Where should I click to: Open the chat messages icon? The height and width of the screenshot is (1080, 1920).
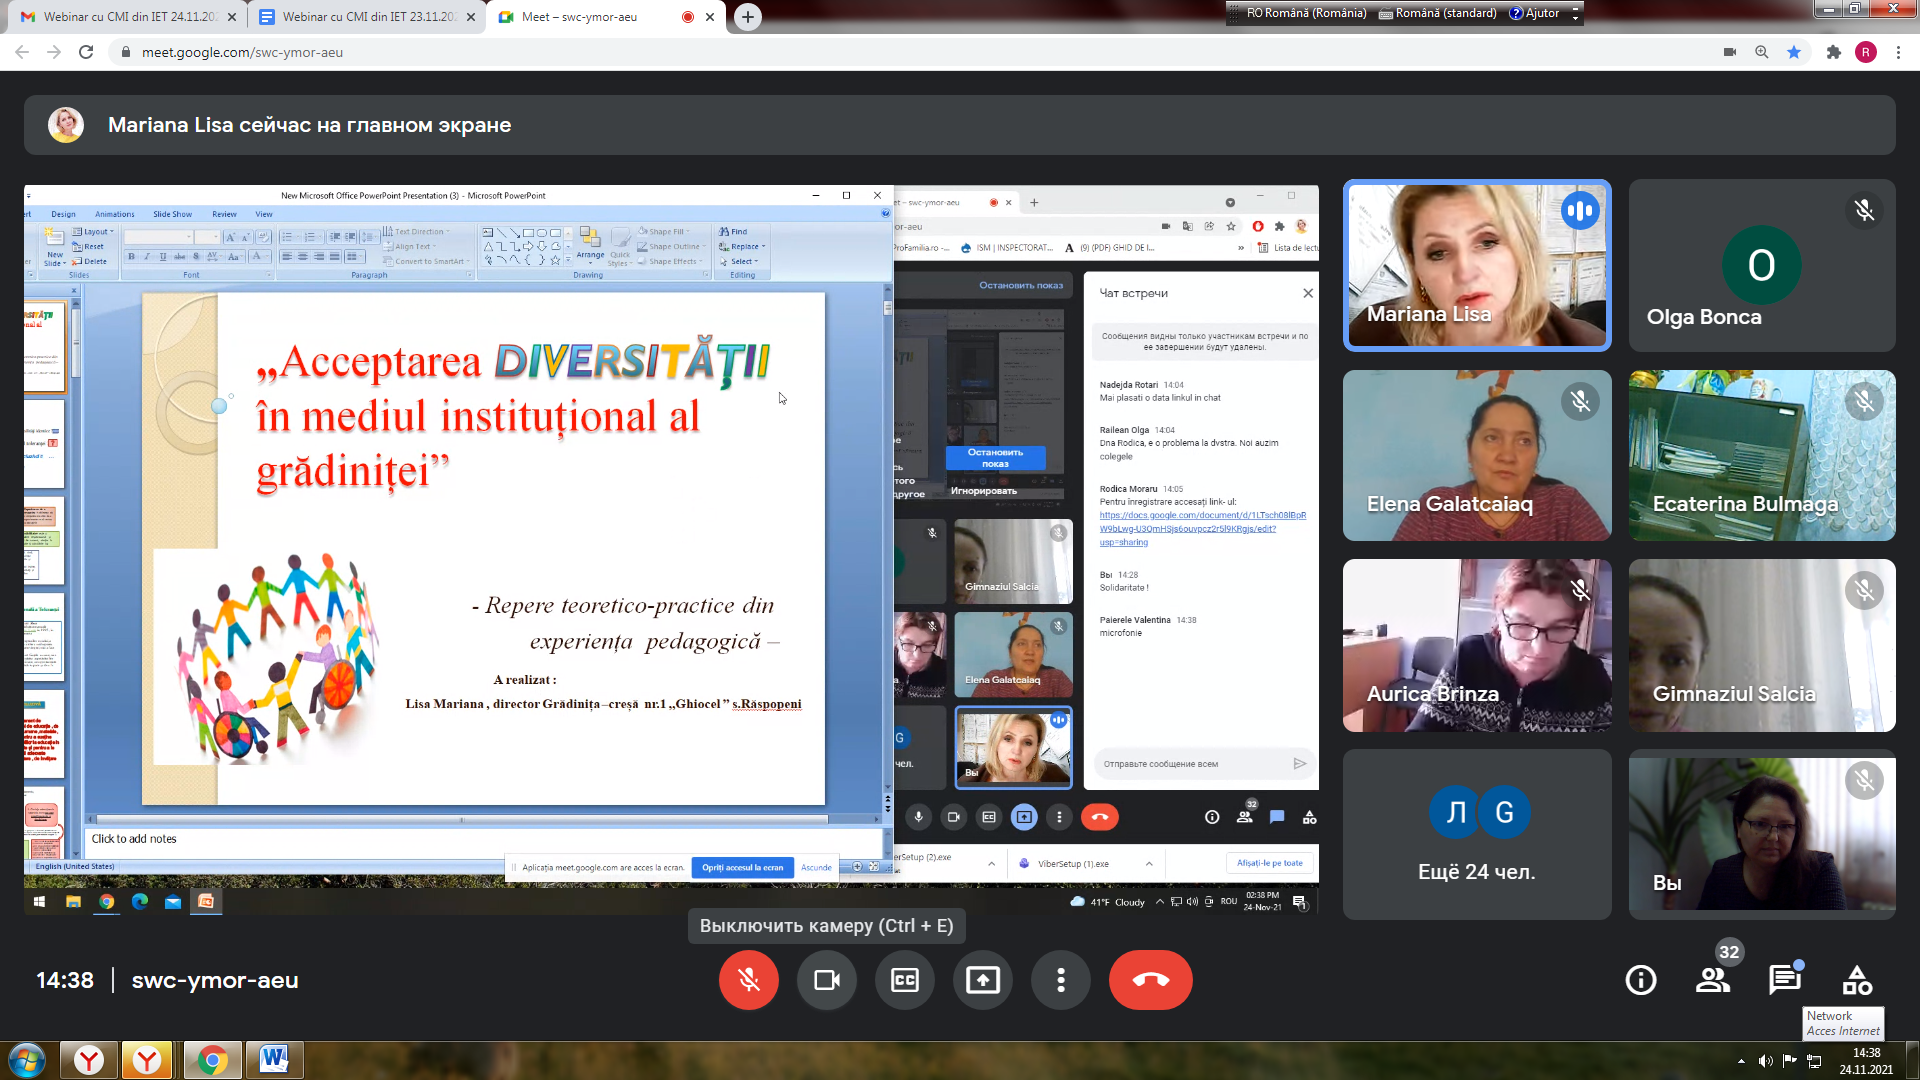1785,980
